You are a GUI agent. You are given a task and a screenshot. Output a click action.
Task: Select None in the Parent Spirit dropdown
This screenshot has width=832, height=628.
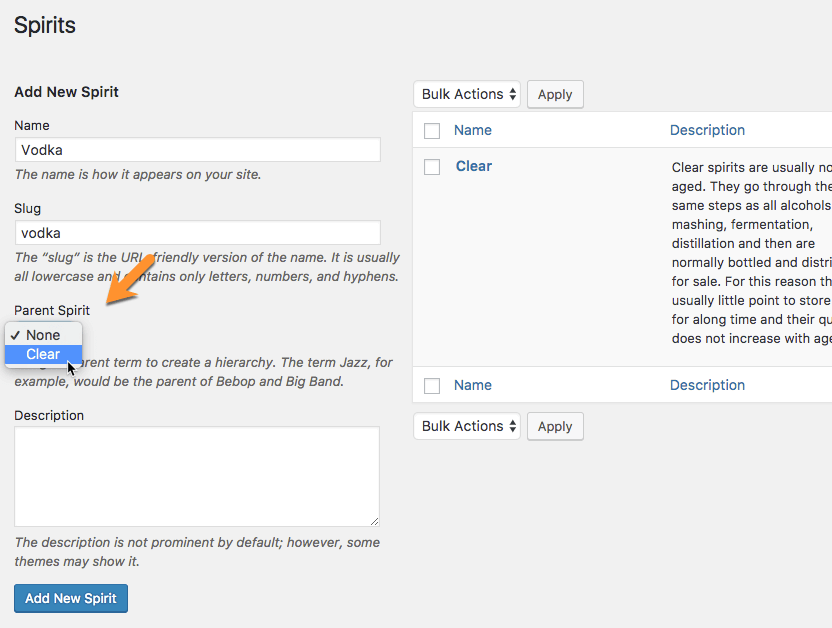click(43, 335)
